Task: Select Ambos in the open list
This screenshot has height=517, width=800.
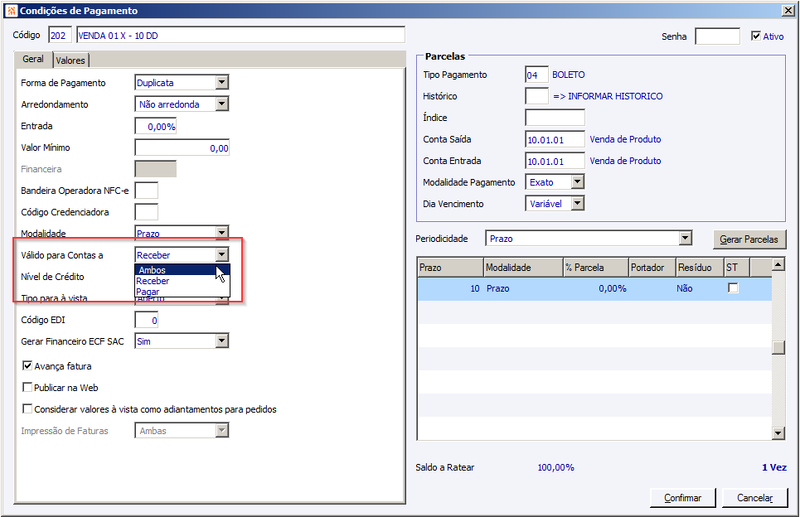Action: click(x=182, y=270)
